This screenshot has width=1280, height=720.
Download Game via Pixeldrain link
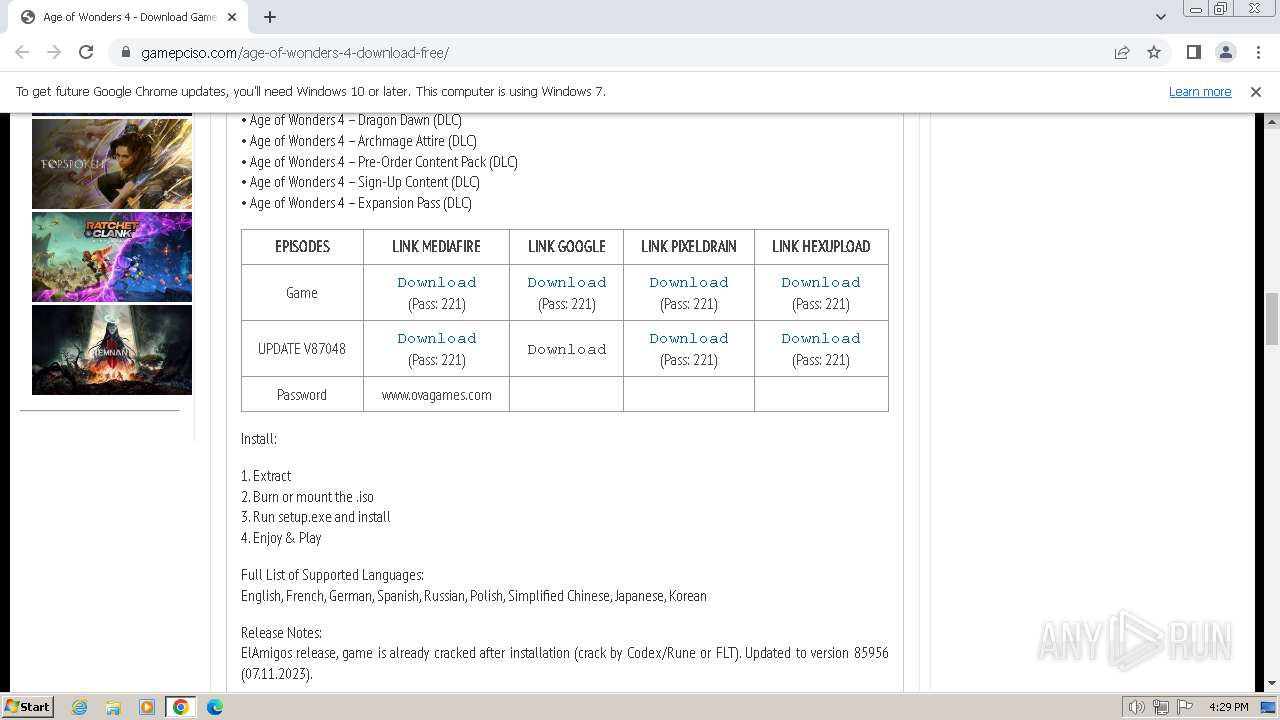coord(688,282)
